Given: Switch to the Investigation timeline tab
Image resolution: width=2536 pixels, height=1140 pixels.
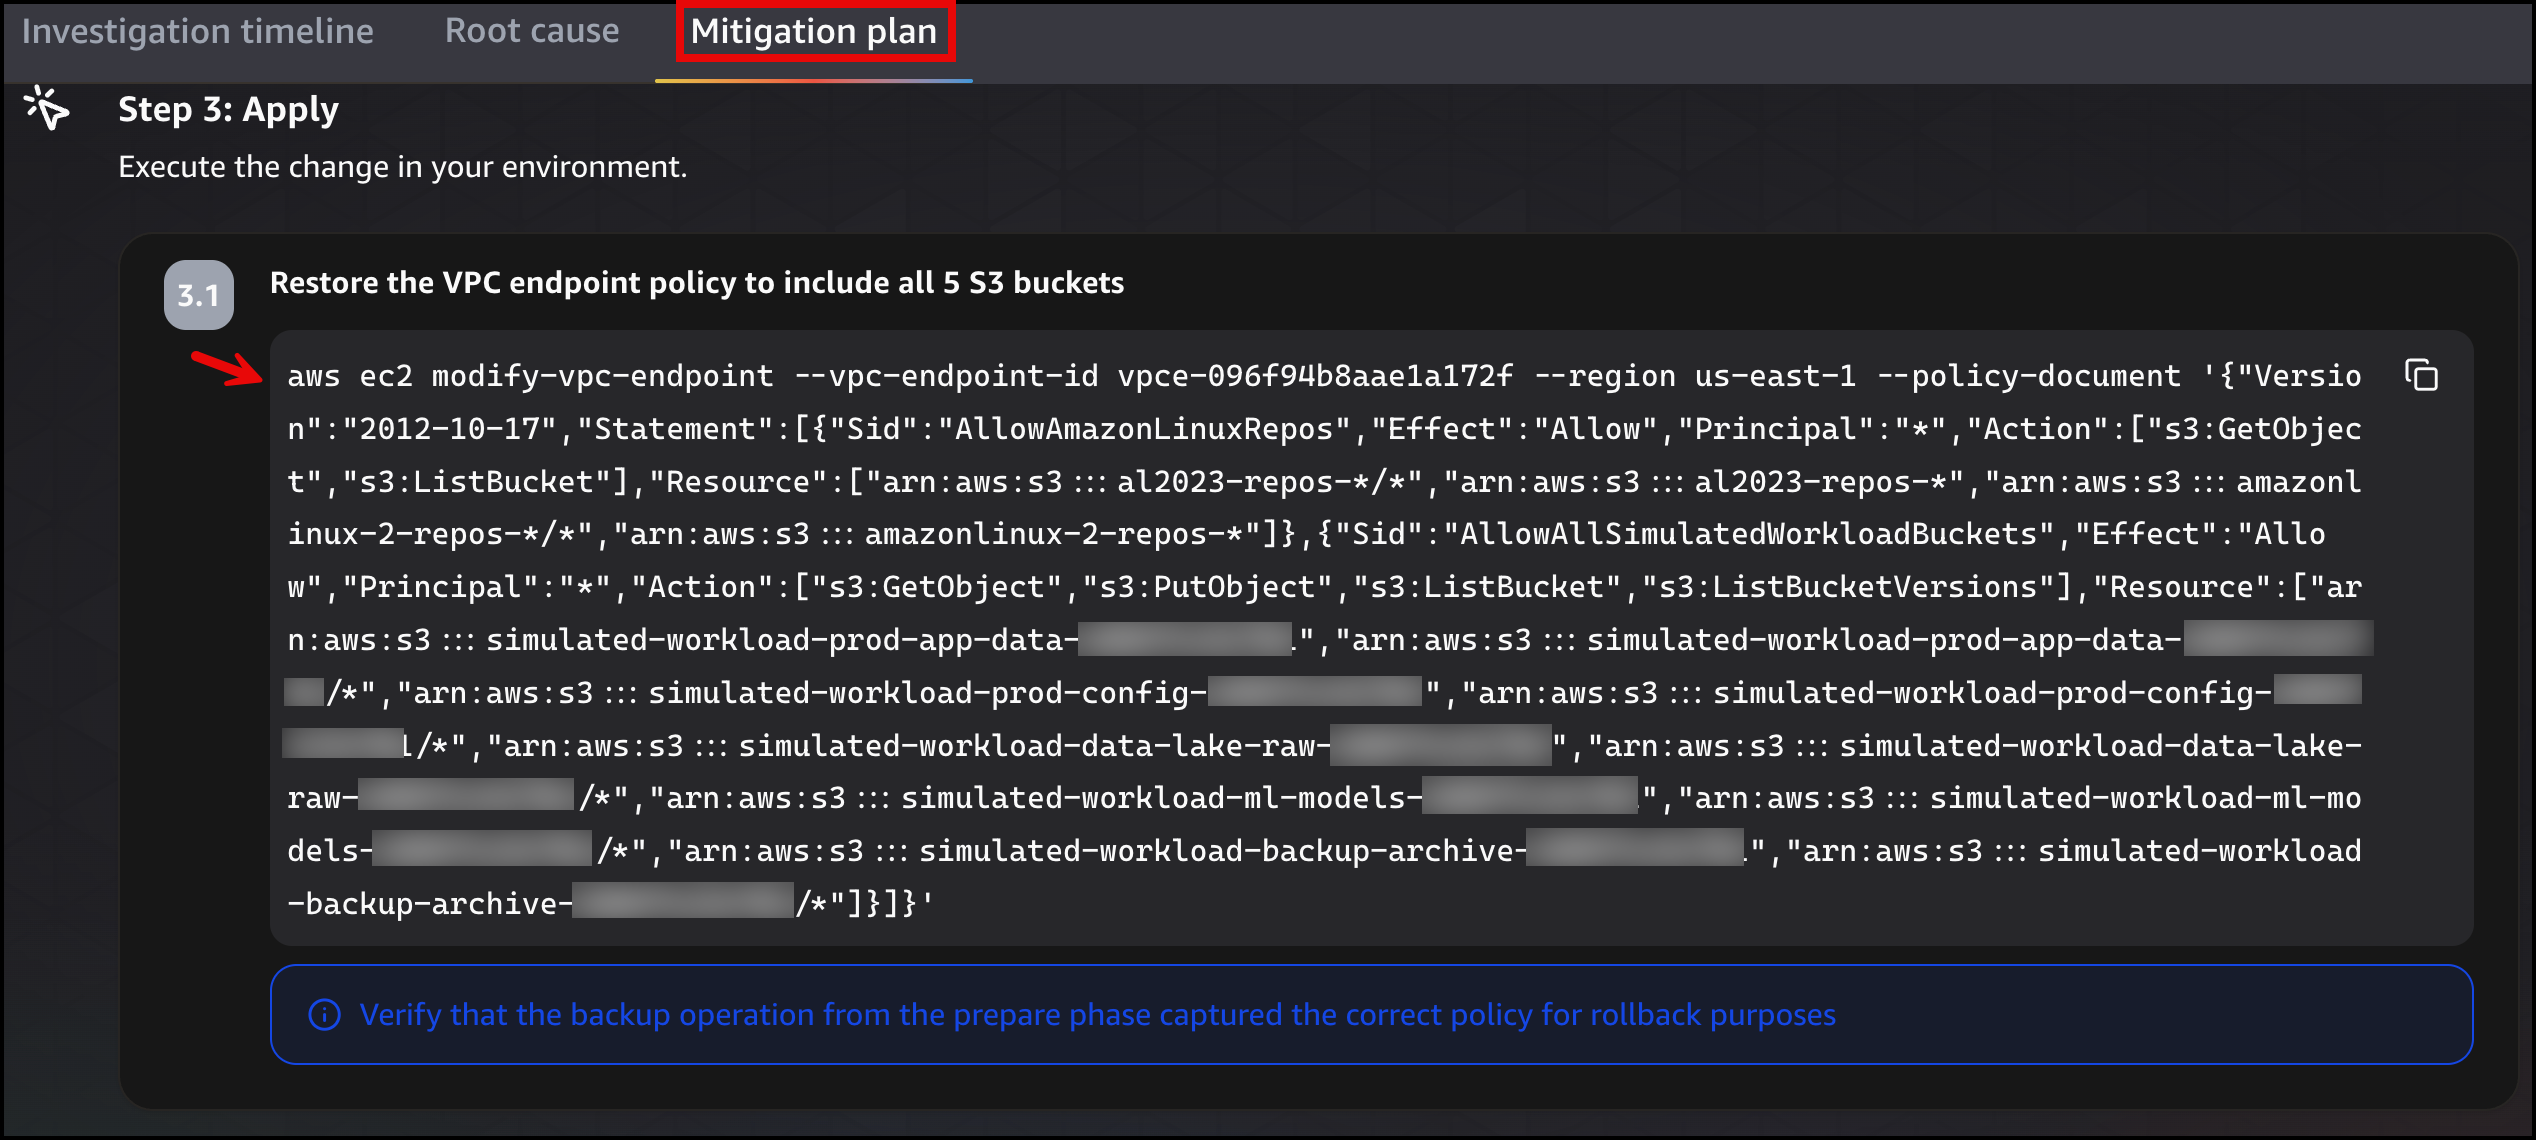Looking at the screenshot, I should pos(200,30).
